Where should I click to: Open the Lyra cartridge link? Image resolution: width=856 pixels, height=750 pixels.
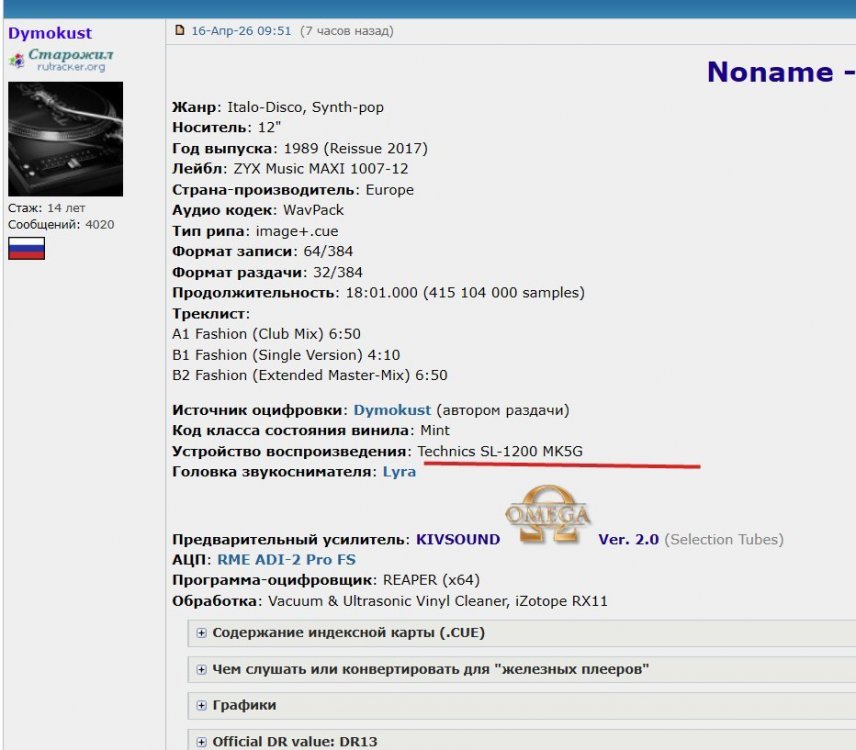tap(399, 472)
